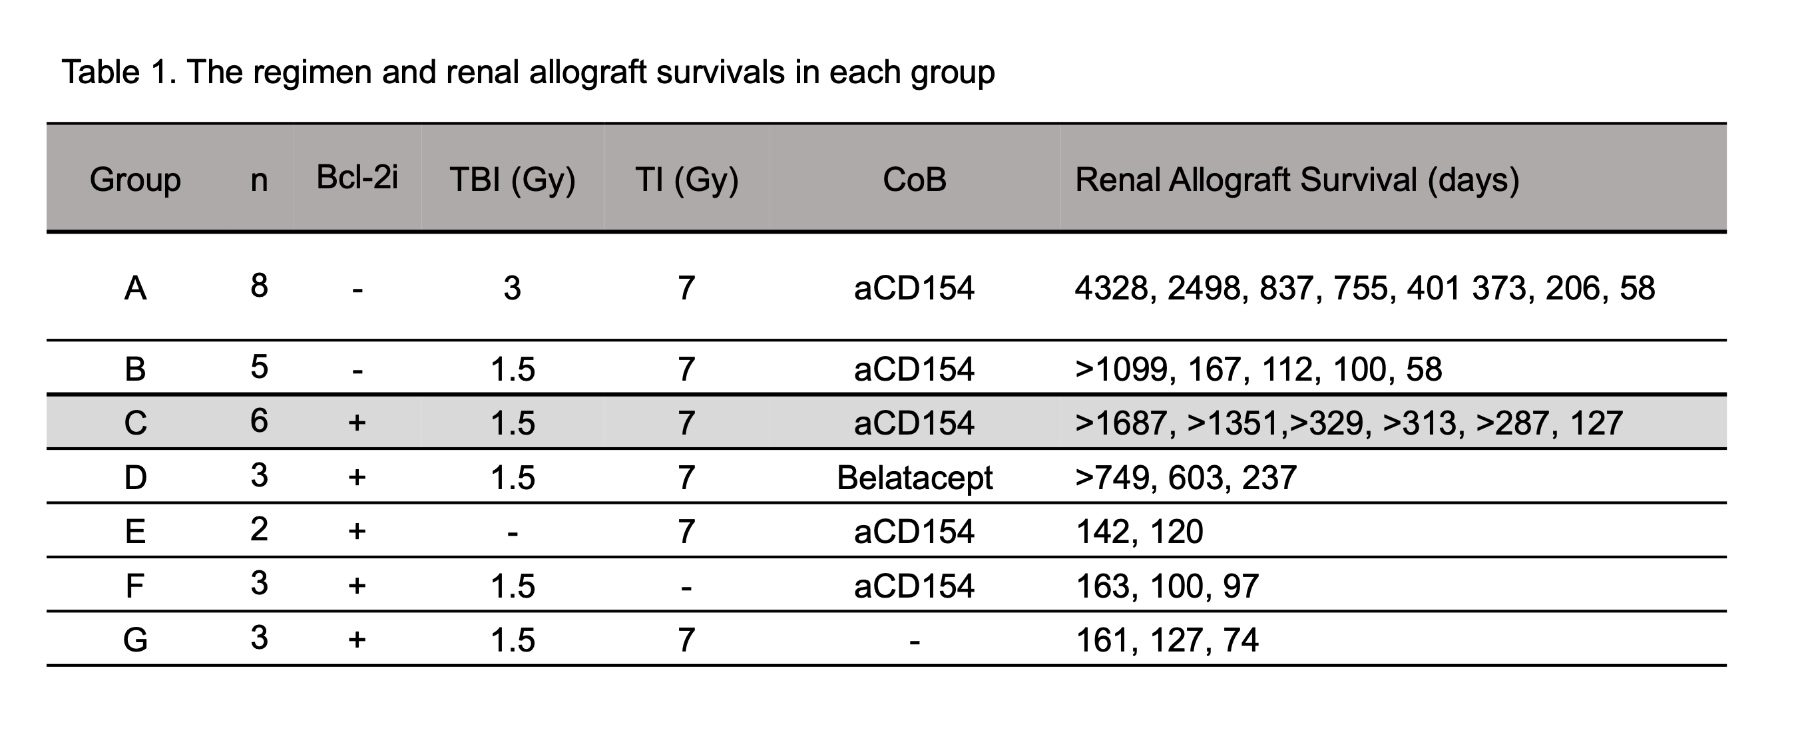Click the "Bcl-2i" column header

pyautogui.click(x=357, y=178)
